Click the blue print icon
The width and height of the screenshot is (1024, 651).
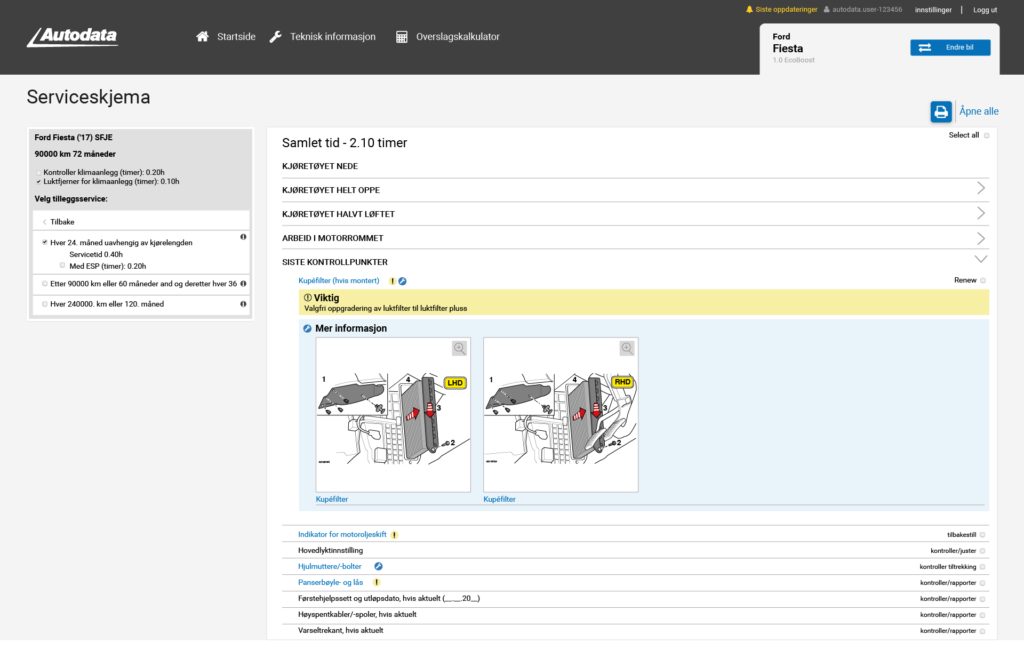[x=940, y=111]
